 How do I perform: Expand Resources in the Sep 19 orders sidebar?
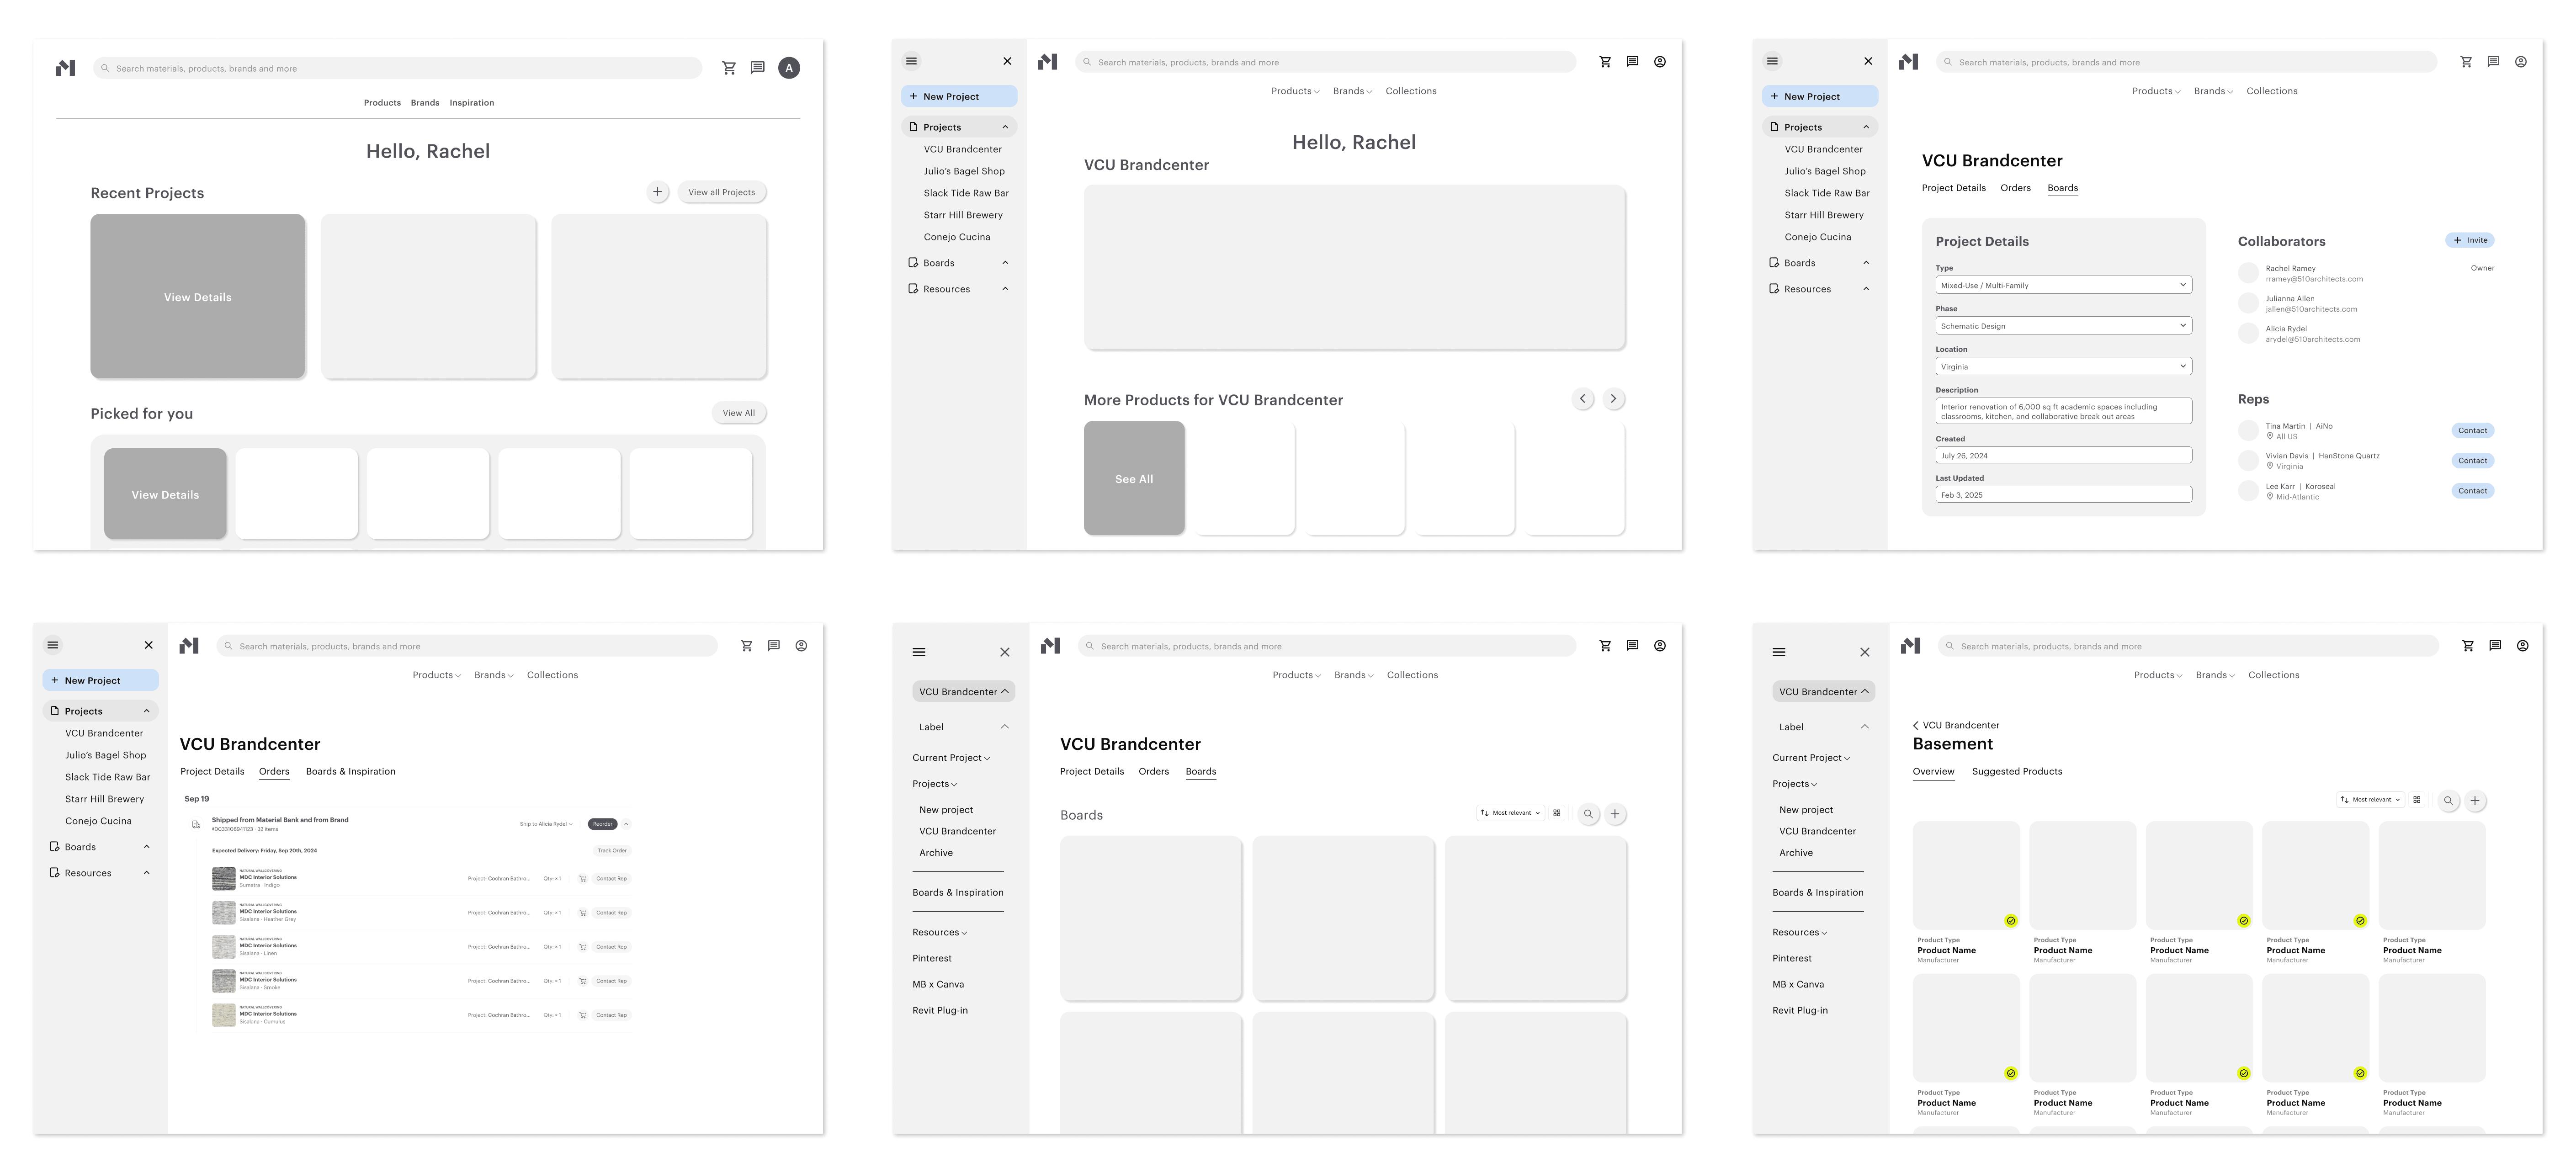tap(146, 873)
